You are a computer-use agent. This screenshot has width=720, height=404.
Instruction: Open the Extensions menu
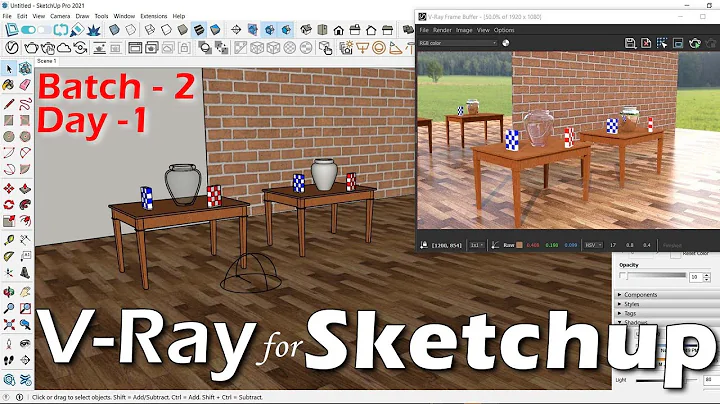[x=153, y=16]
